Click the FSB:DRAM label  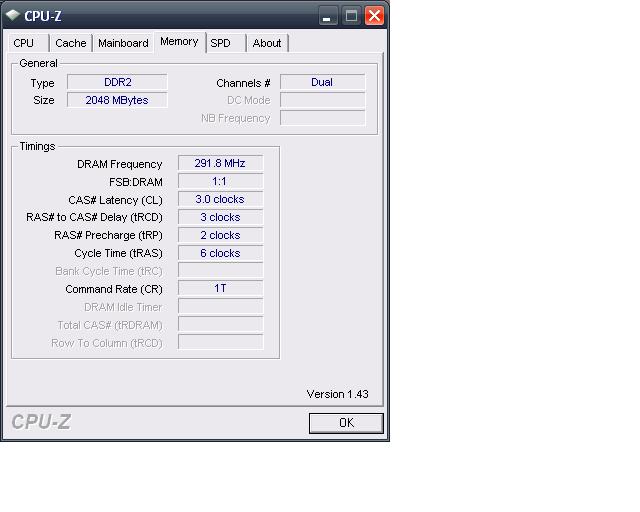coord(136,182)
